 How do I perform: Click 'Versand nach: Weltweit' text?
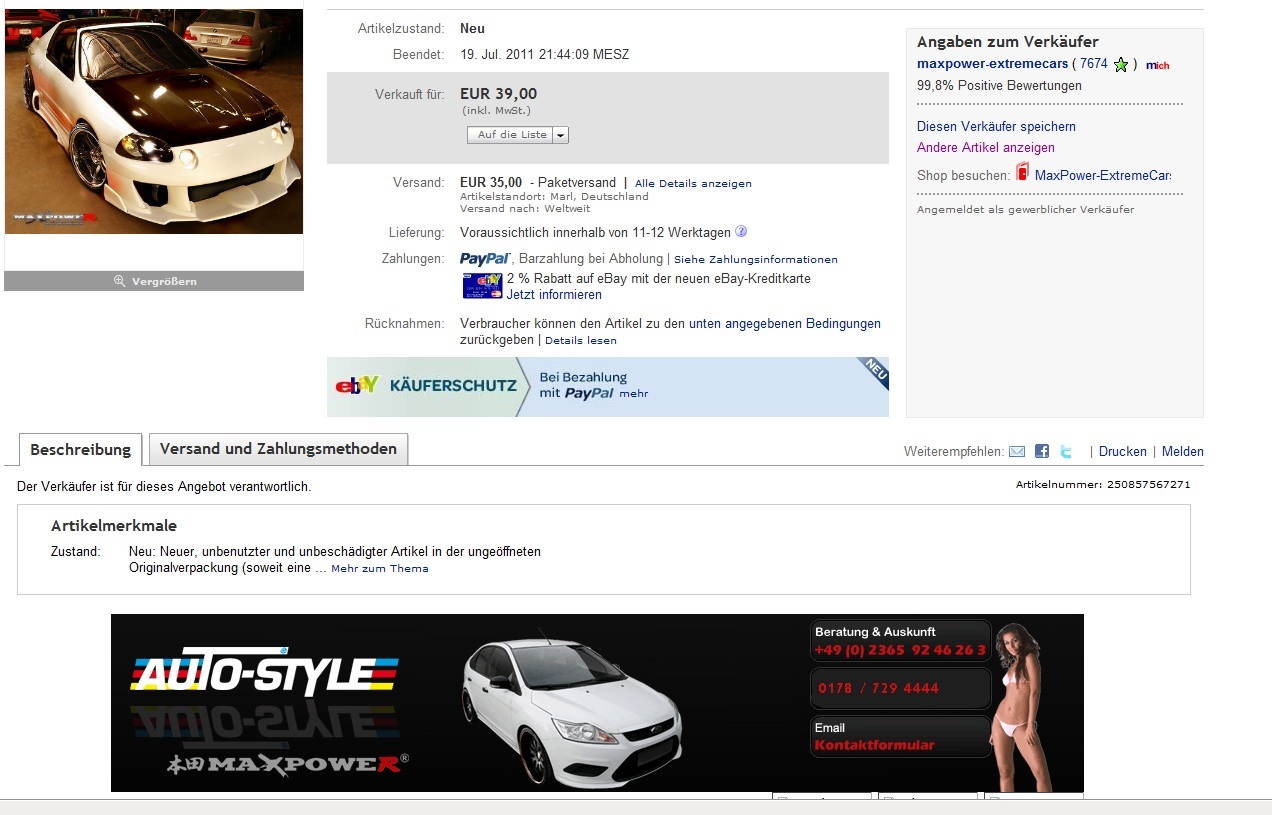point(525,209)
